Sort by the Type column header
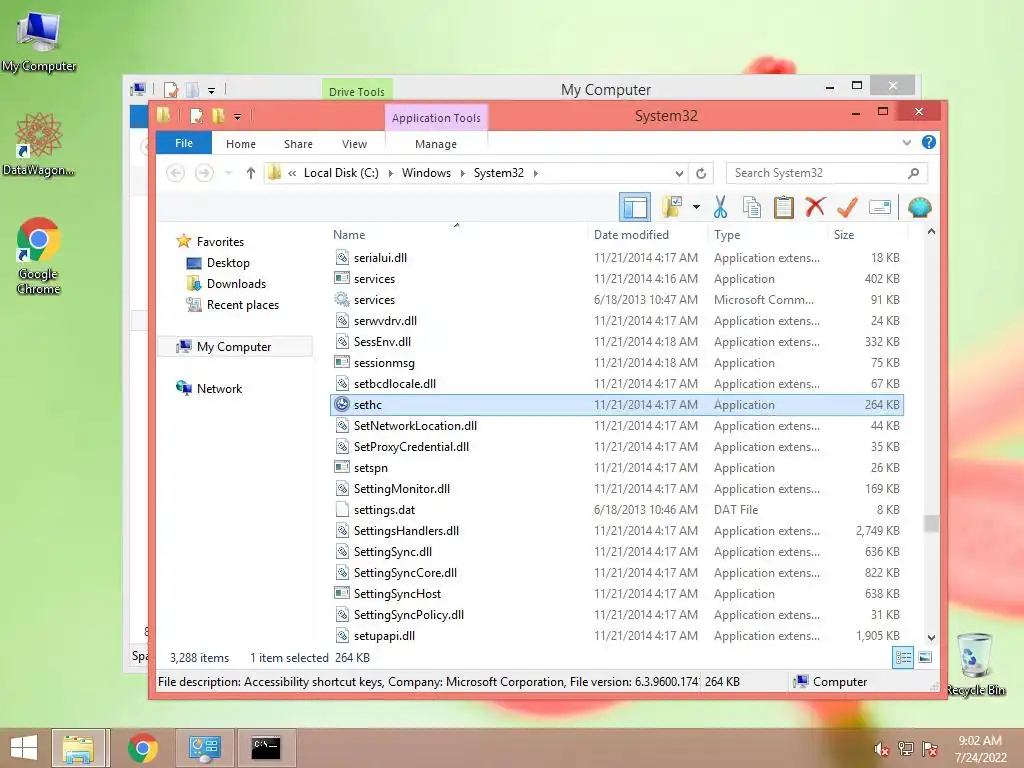1024x768 pixels. [x=727, y=234]
